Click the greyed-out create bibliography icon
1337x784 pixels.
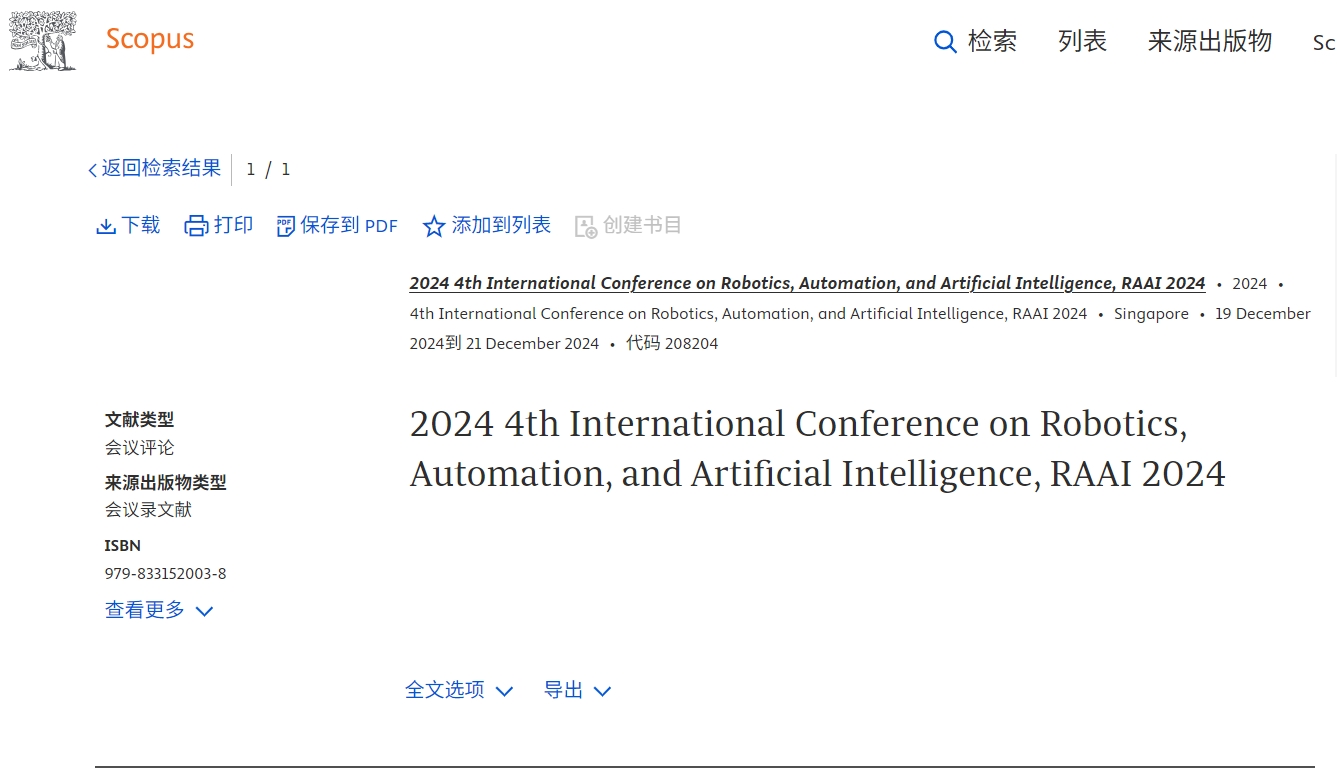586,227
